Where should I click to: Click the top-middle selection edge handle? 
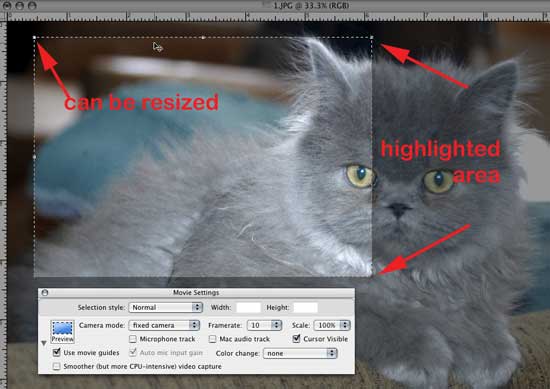pyautogui.click(x=203, y=37)
